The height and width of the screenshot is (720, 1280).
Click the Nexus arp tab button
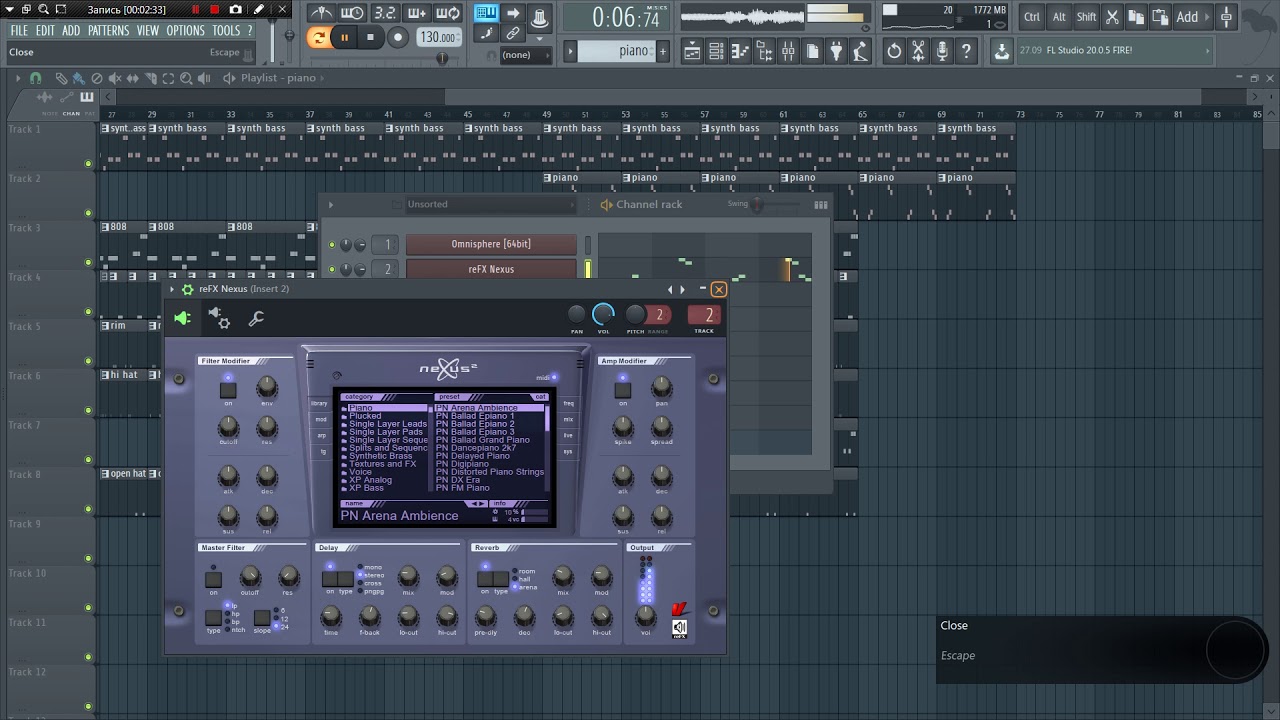pyautogui.click(x=322, y=435)
